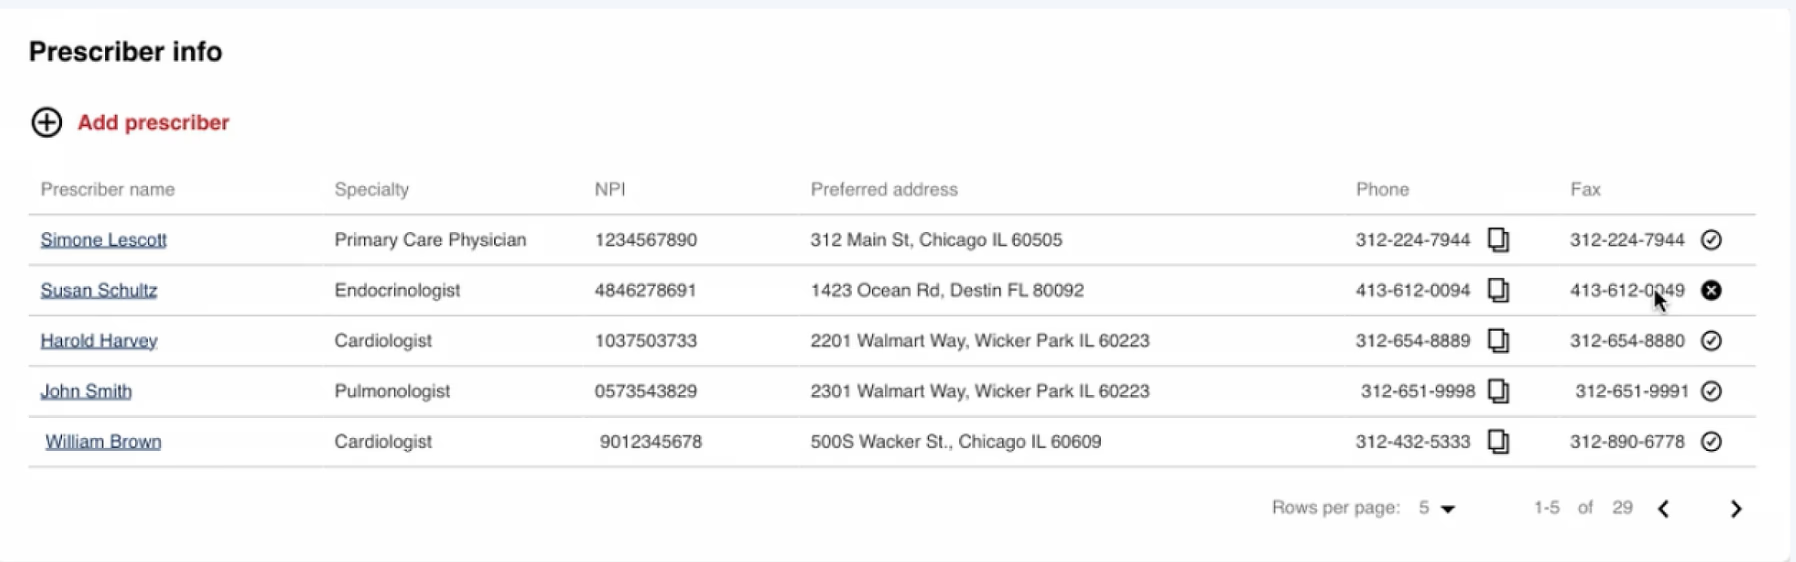This screenshot has height=562, width=1796.
Task: Copy Simone Lescott's phone number
Action: [x=1498, y=240]
